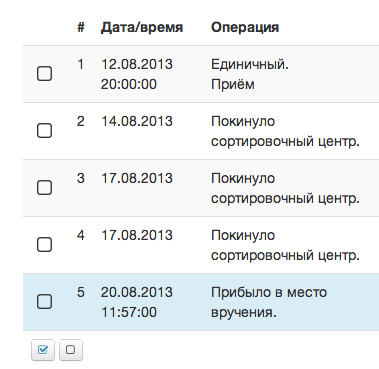Click the Операция column header
This screenshot has width=379, height=369.
click(245, 27)
